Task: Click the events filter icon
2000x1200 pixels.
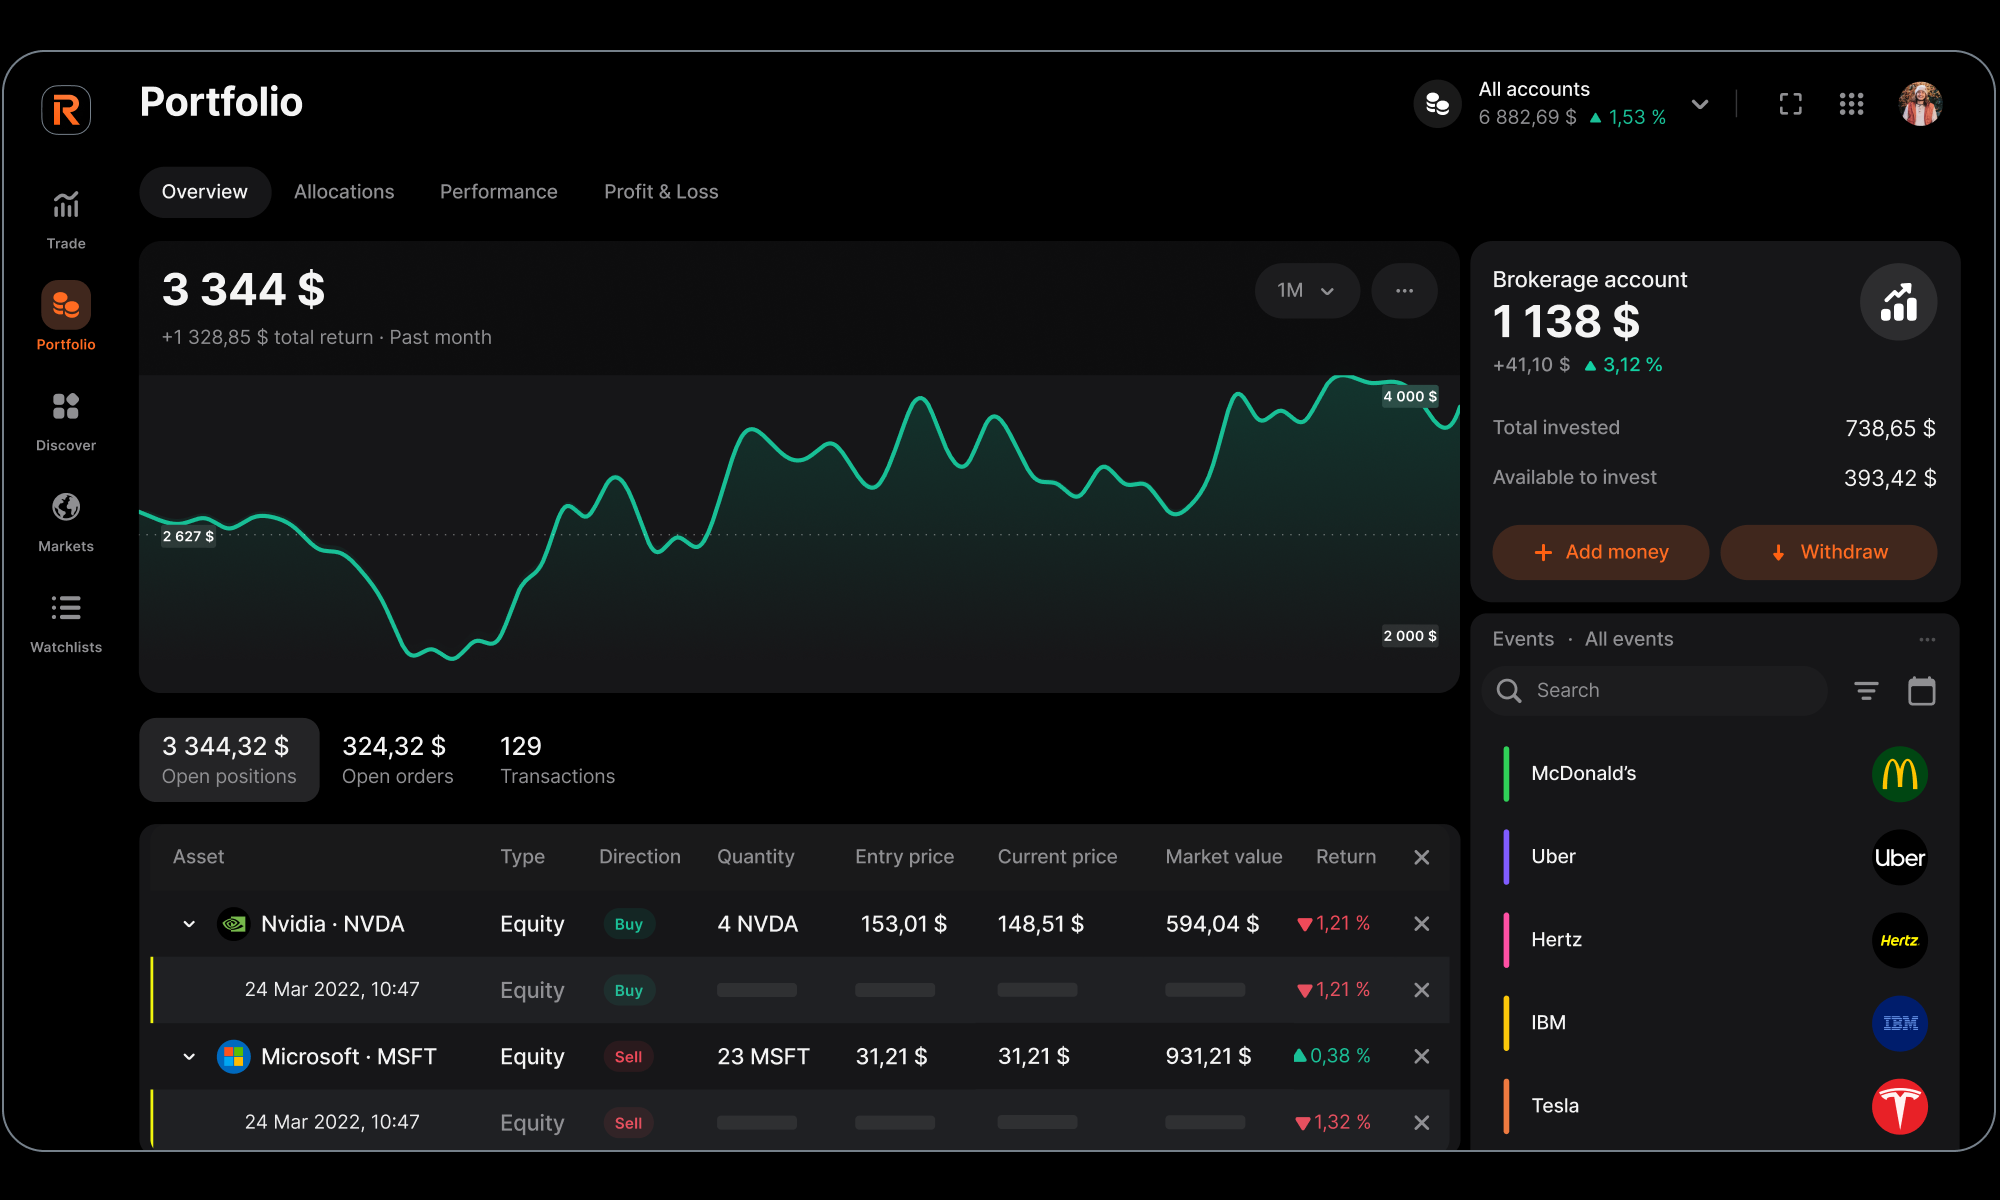Action: (1866, 691)
